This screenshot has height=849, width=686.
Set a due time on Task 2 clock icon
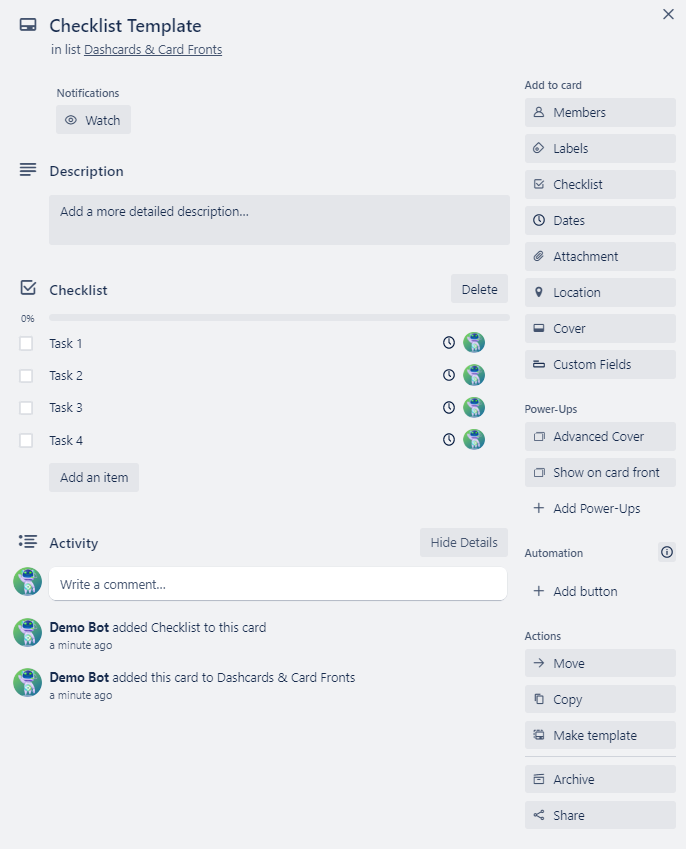tap(448, 374)
